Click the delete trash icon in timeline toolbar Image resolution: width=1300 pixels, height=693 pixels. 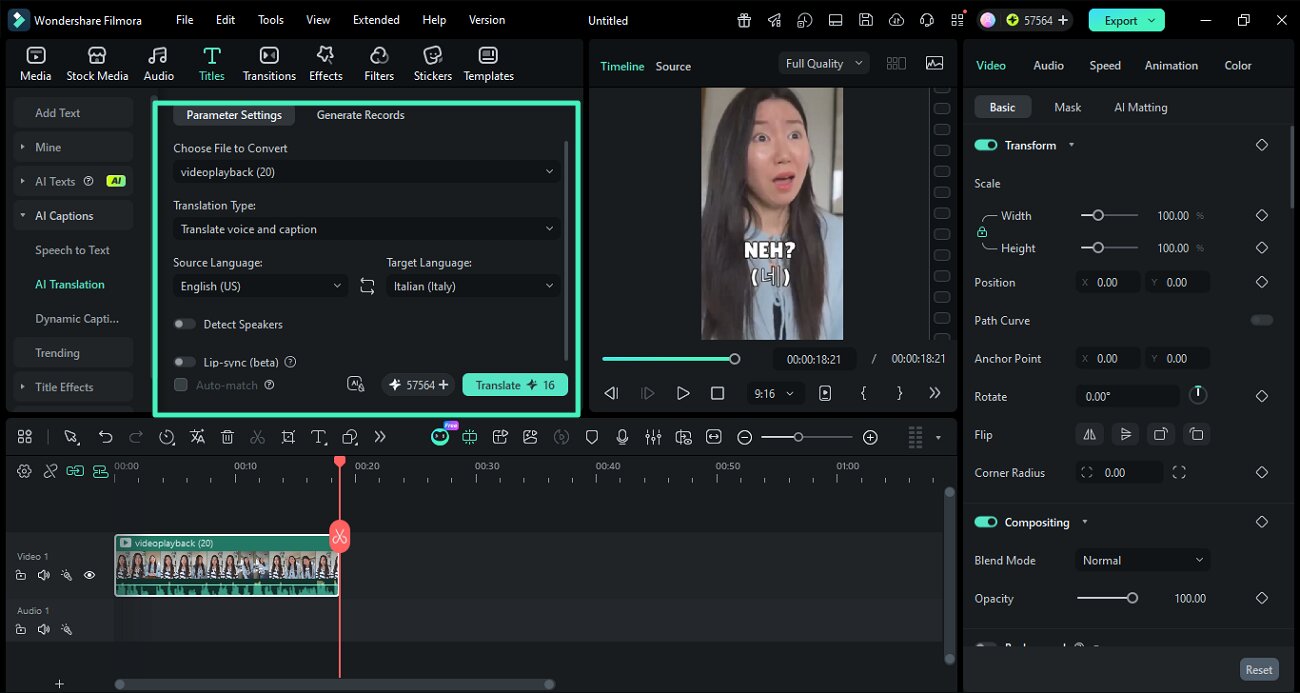pos(227,437)
